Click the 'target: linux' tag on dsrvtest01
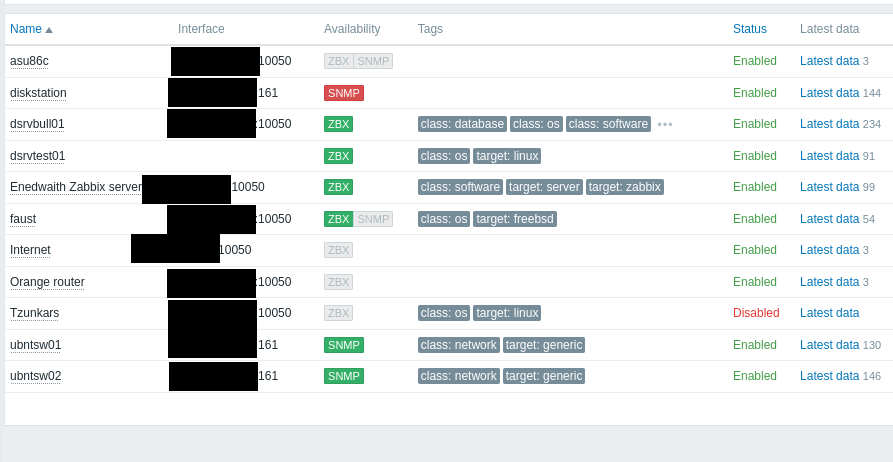 pyautogui.click(x=507, y=156)
